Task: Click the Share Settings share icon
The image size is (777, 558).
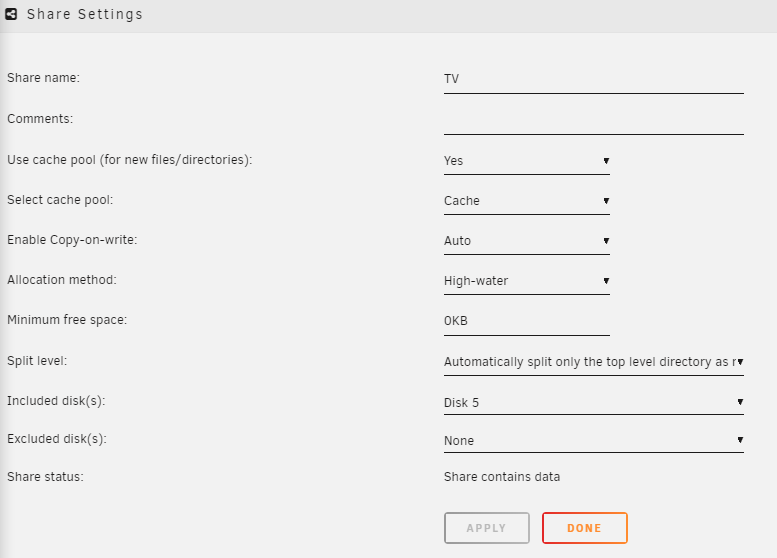Action: (x=11, y=14)
